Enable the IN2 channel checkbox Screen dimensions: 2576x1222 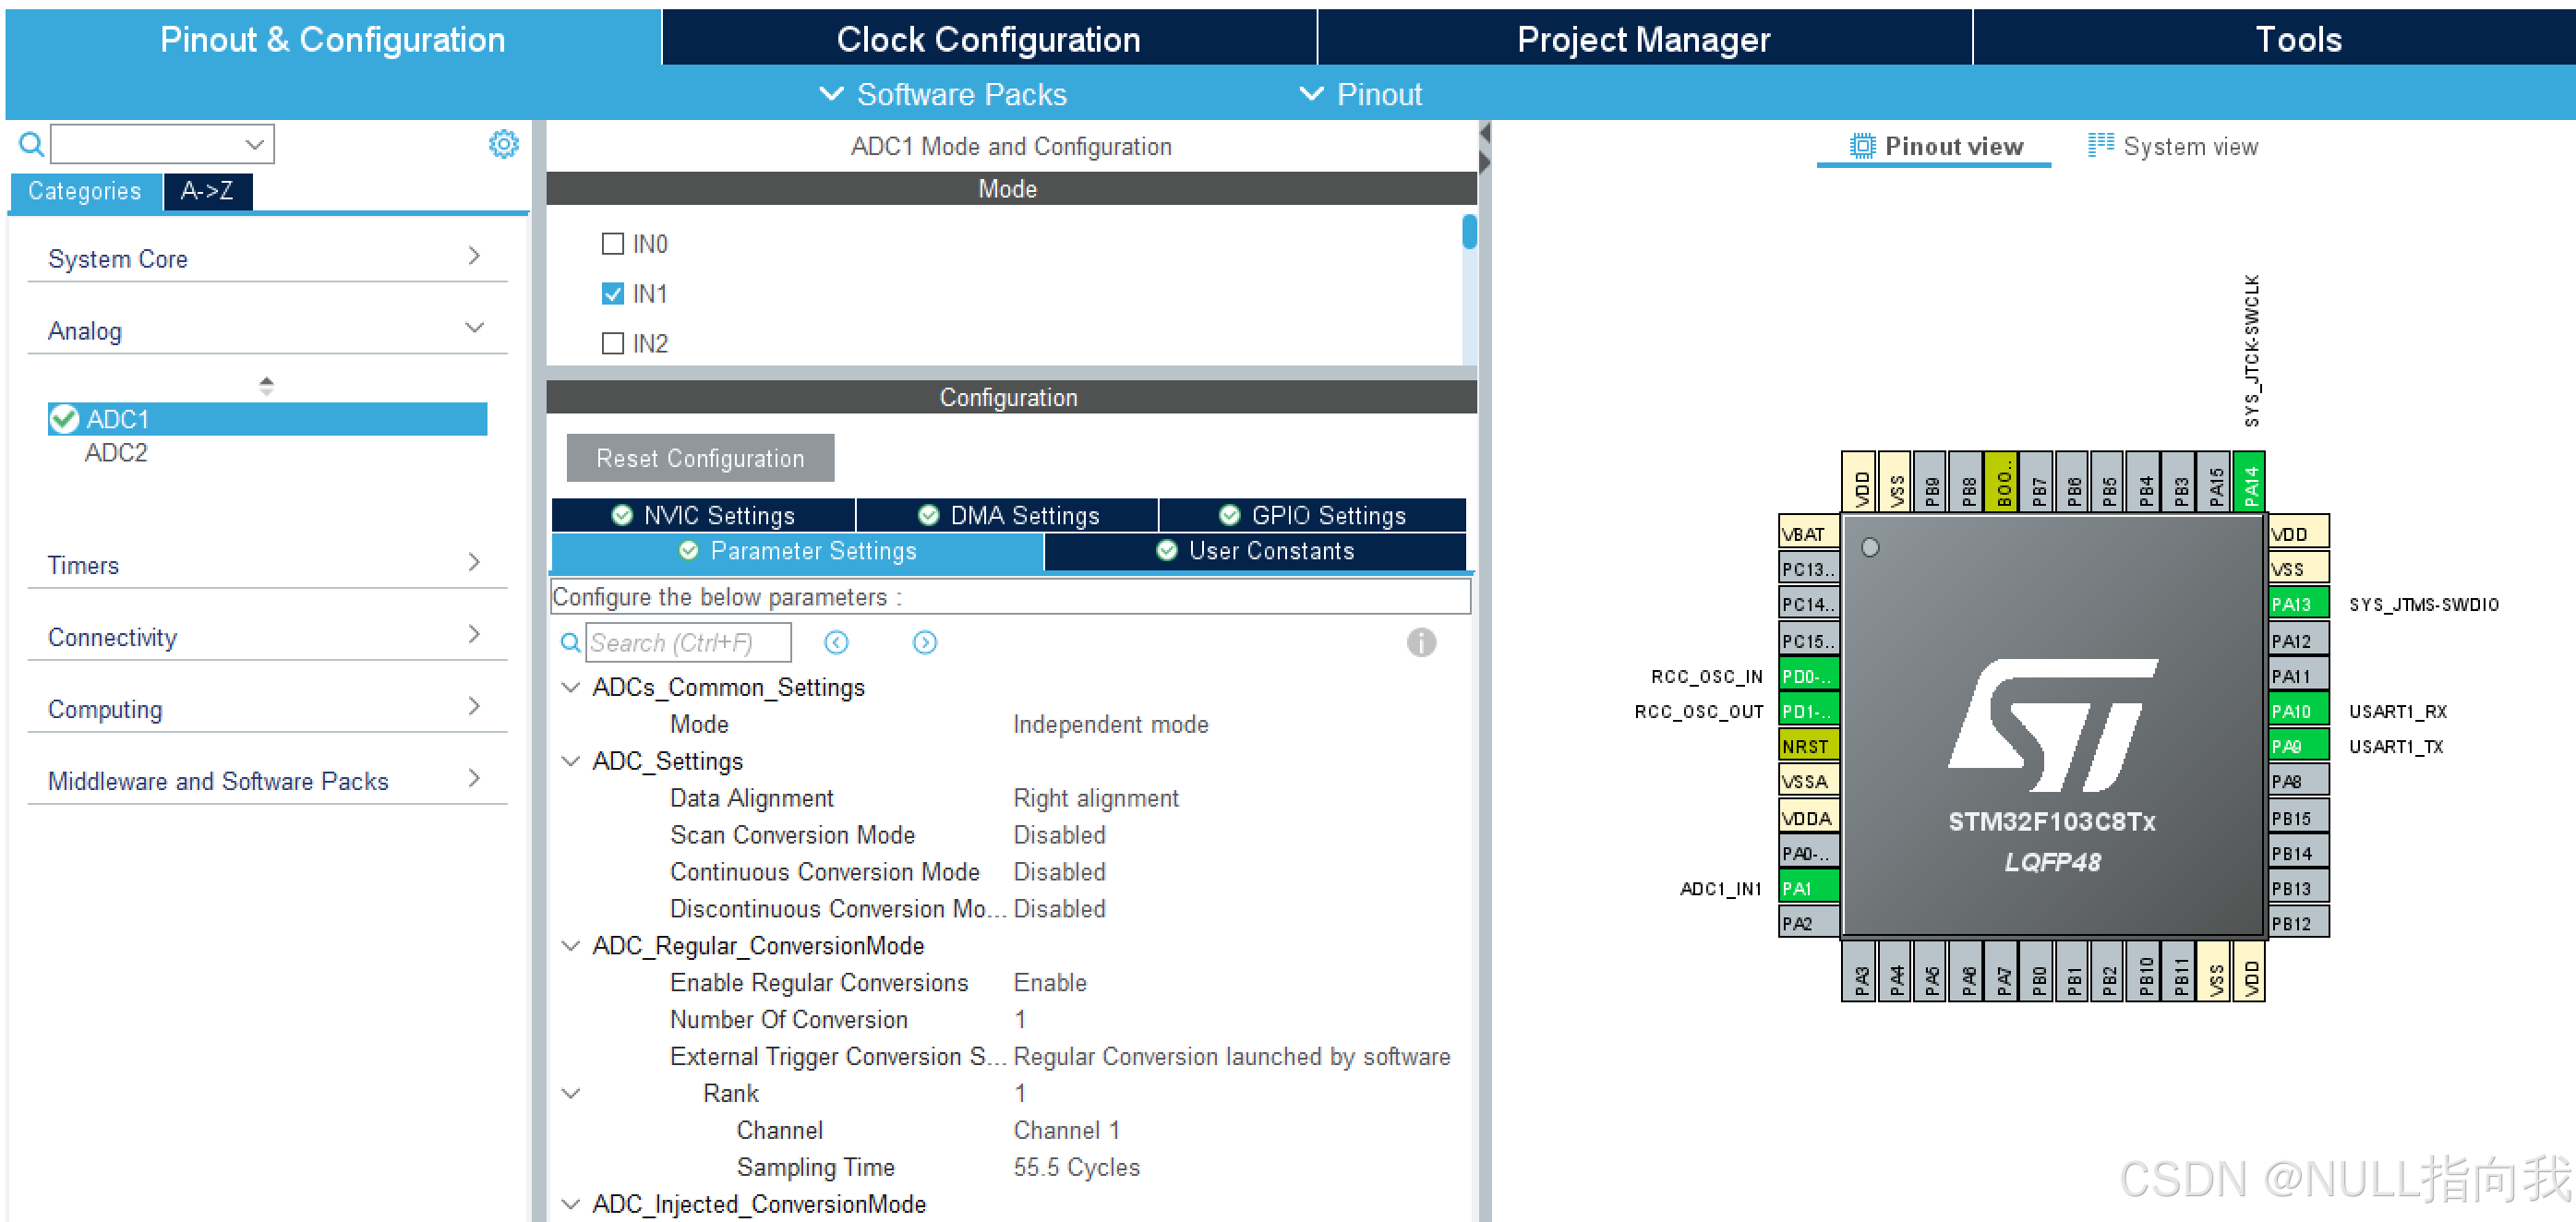pyautogui.click(x=612, y=344)
